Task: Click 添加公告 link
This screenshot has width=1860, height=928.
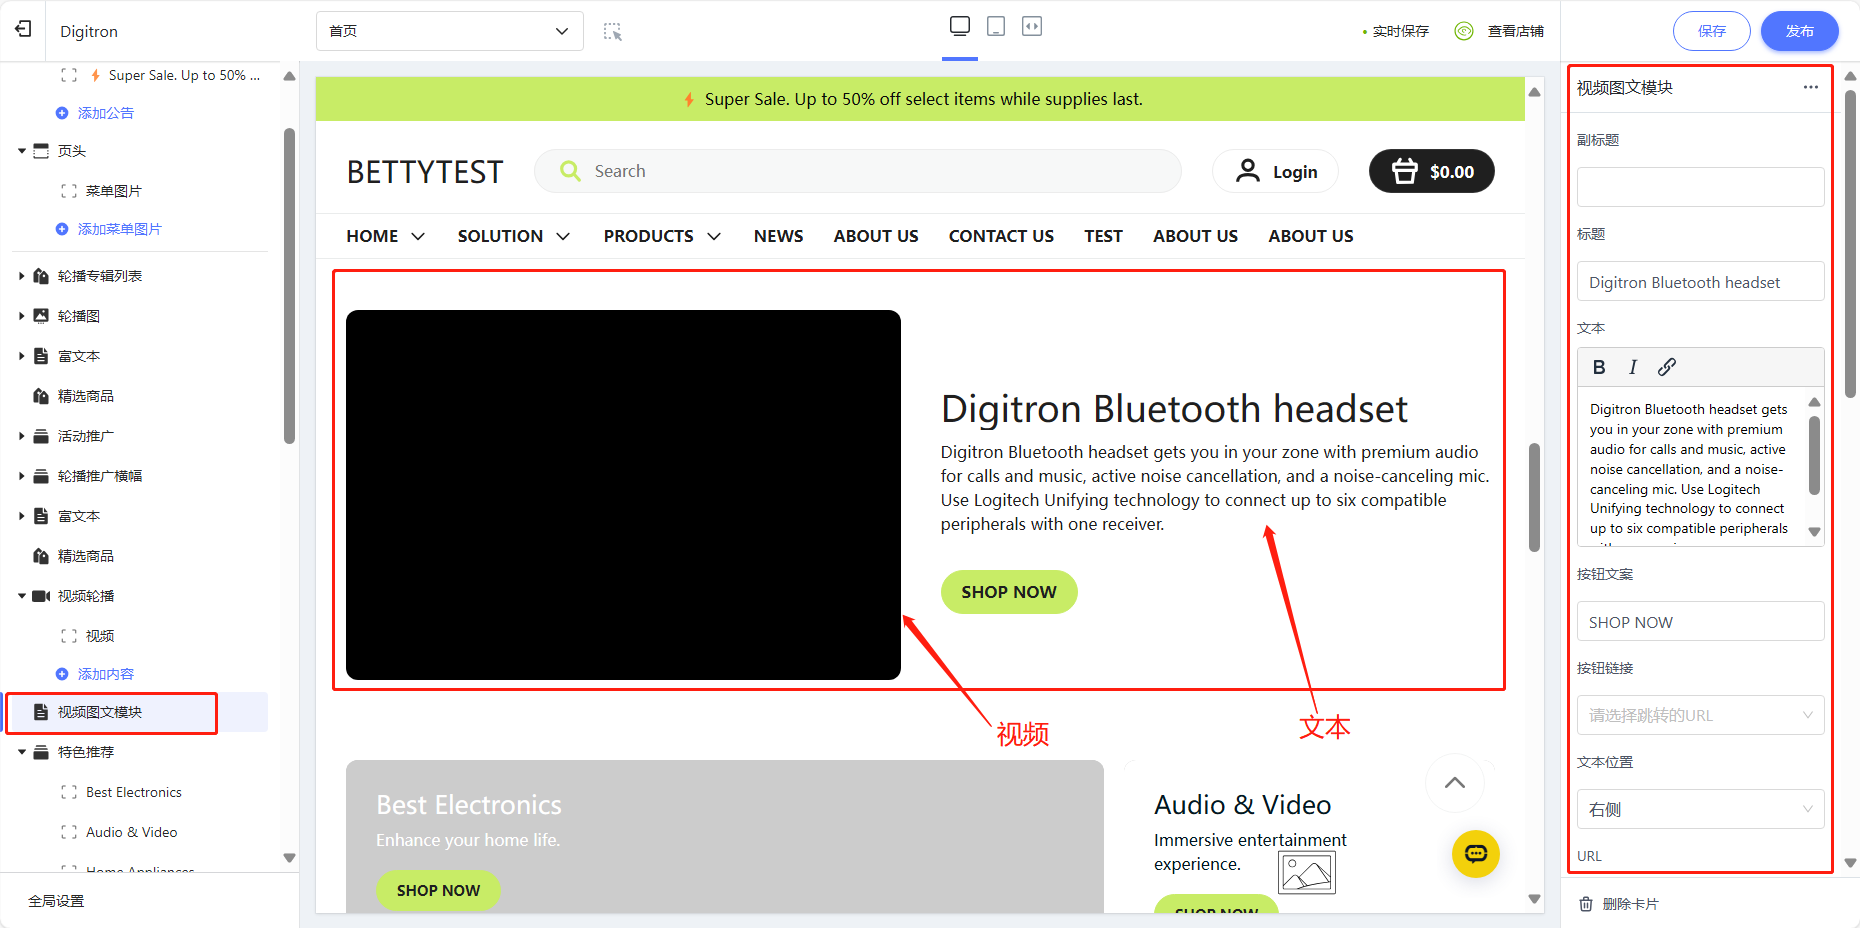Action: [x=106, y=113]
